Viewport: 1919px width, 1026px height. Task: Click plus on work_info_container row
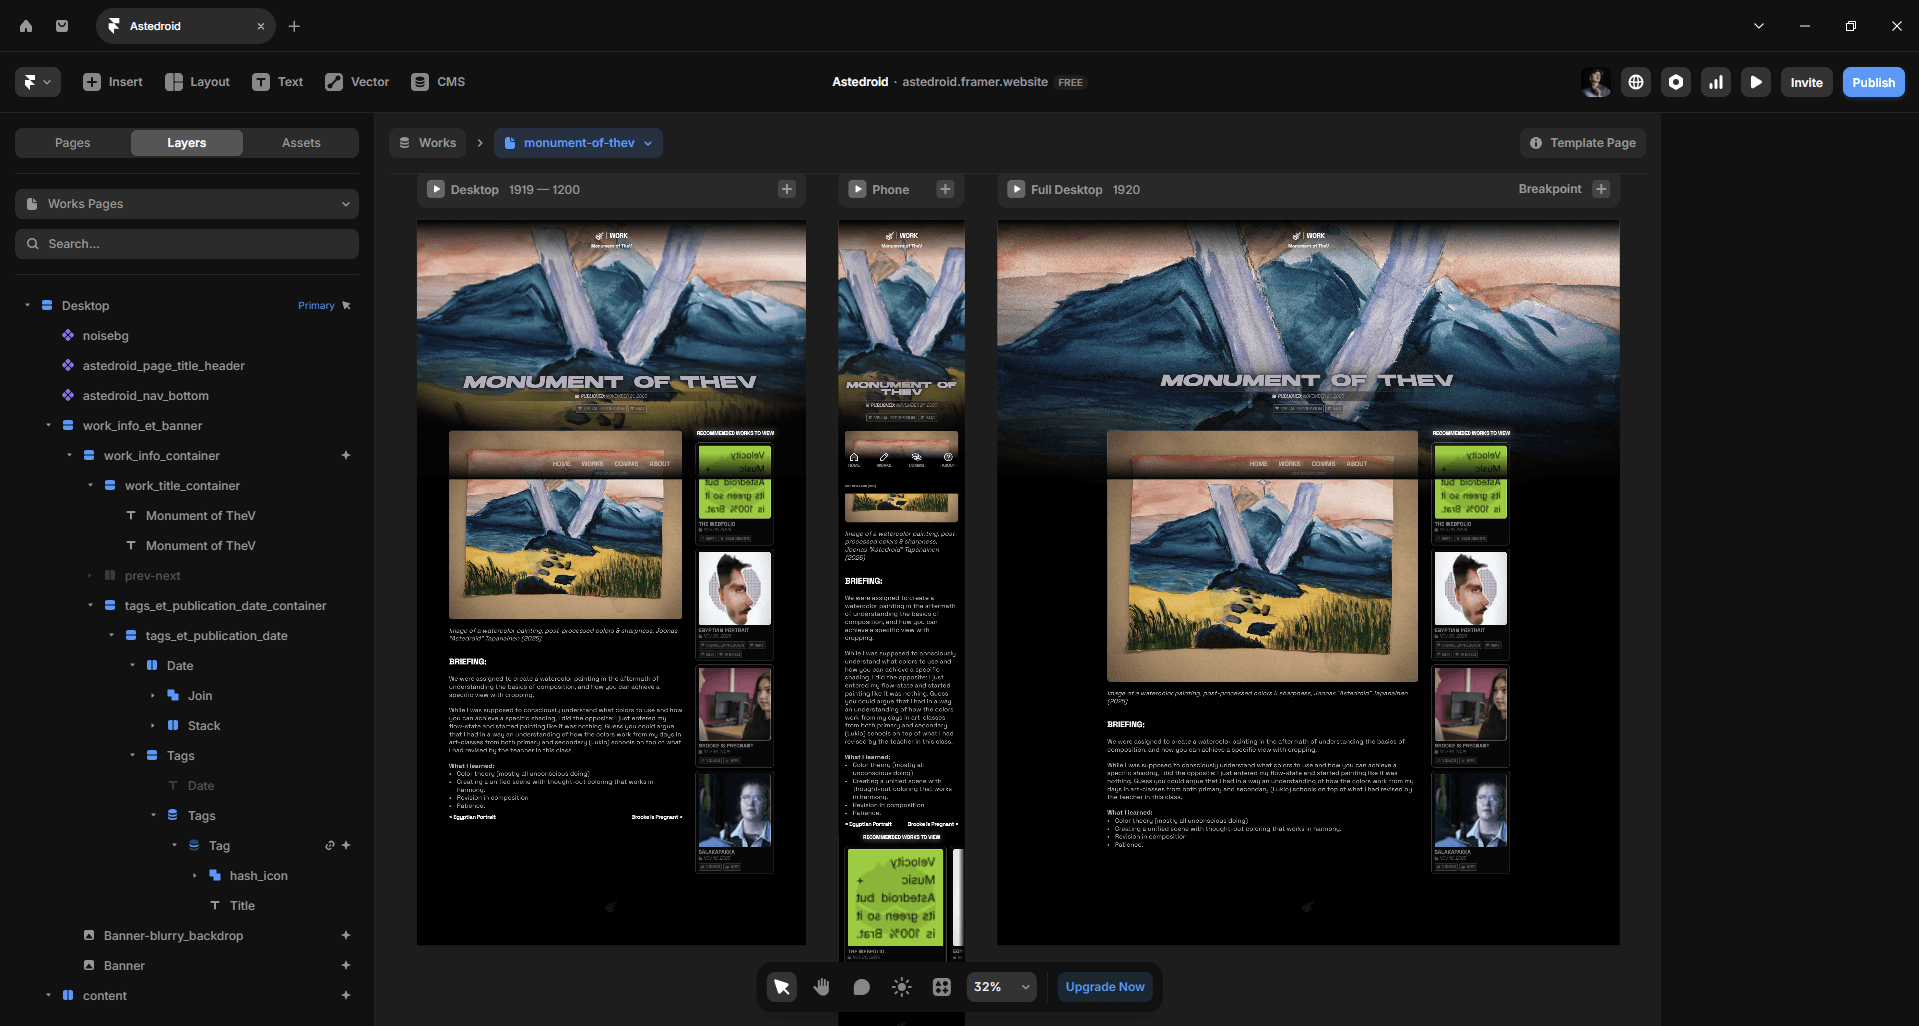coord(346,456)
